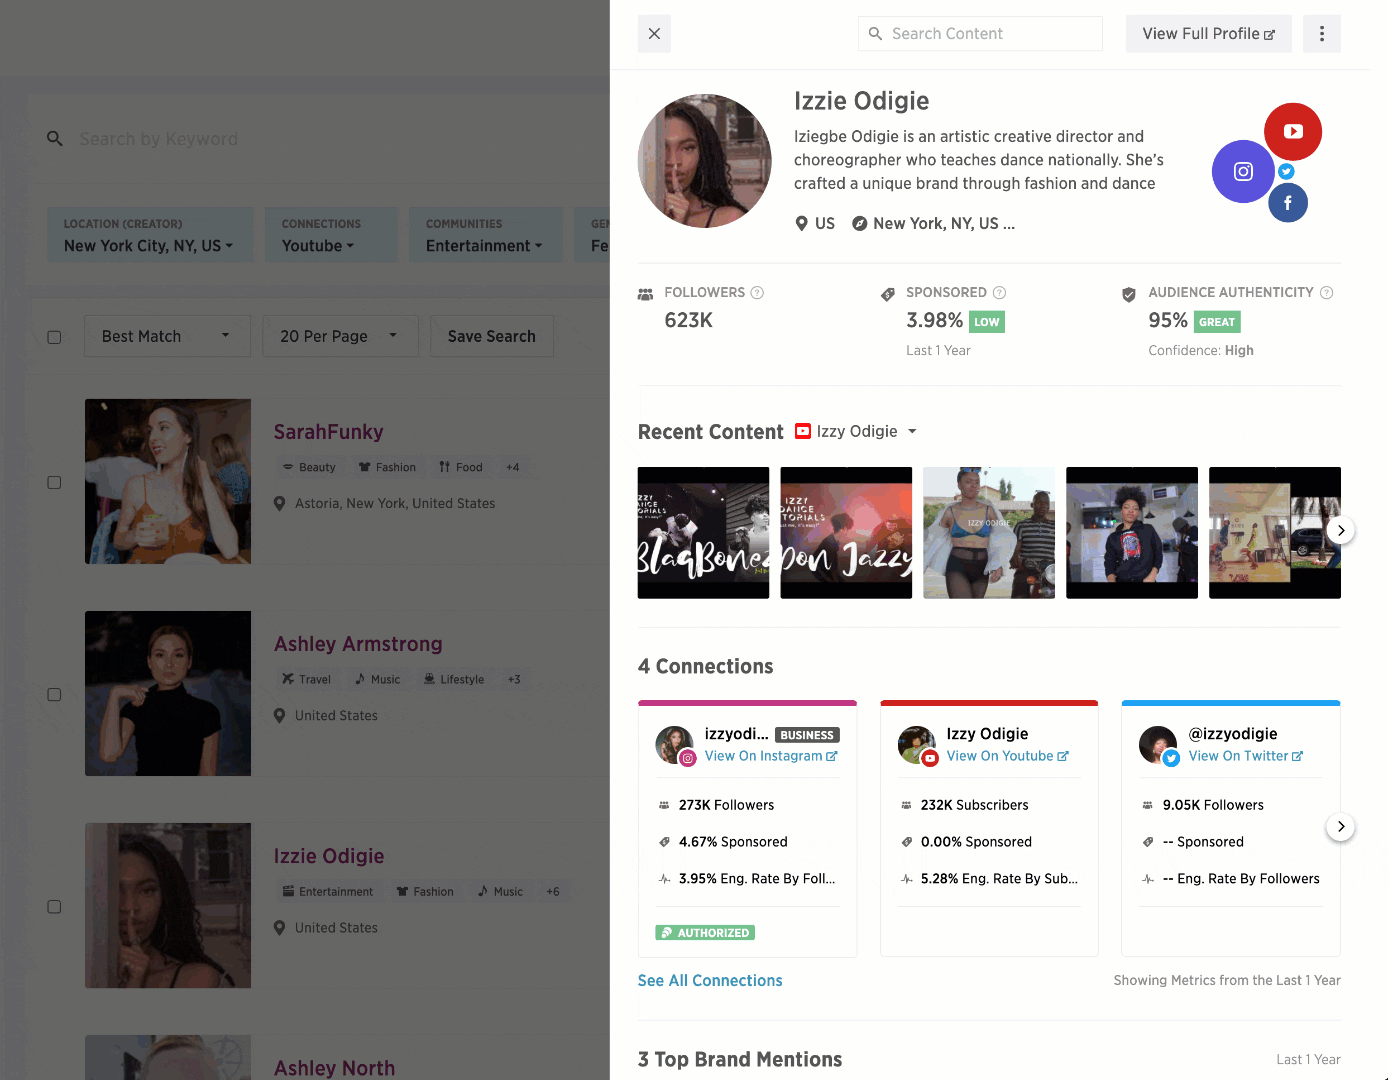Open the Don Jazzy video thumbnail
The height and width of the screenshot is (1080, 1388).
pyautogui.click(x=846, y=533)
